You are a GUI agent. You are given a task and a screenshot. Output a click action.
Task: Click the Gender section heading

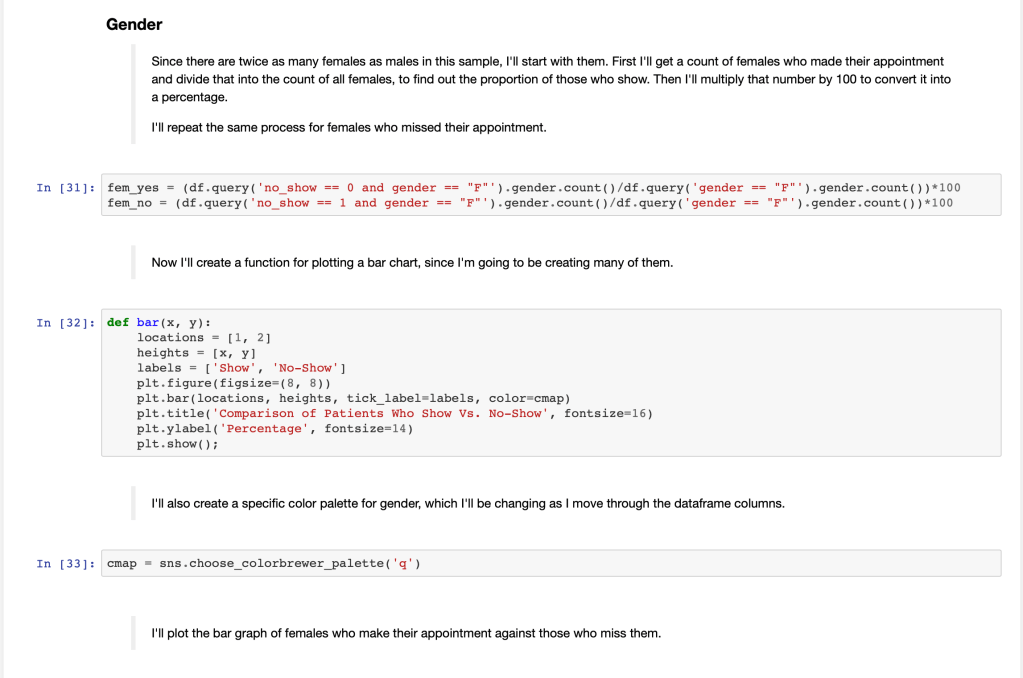tap(134, 24)
